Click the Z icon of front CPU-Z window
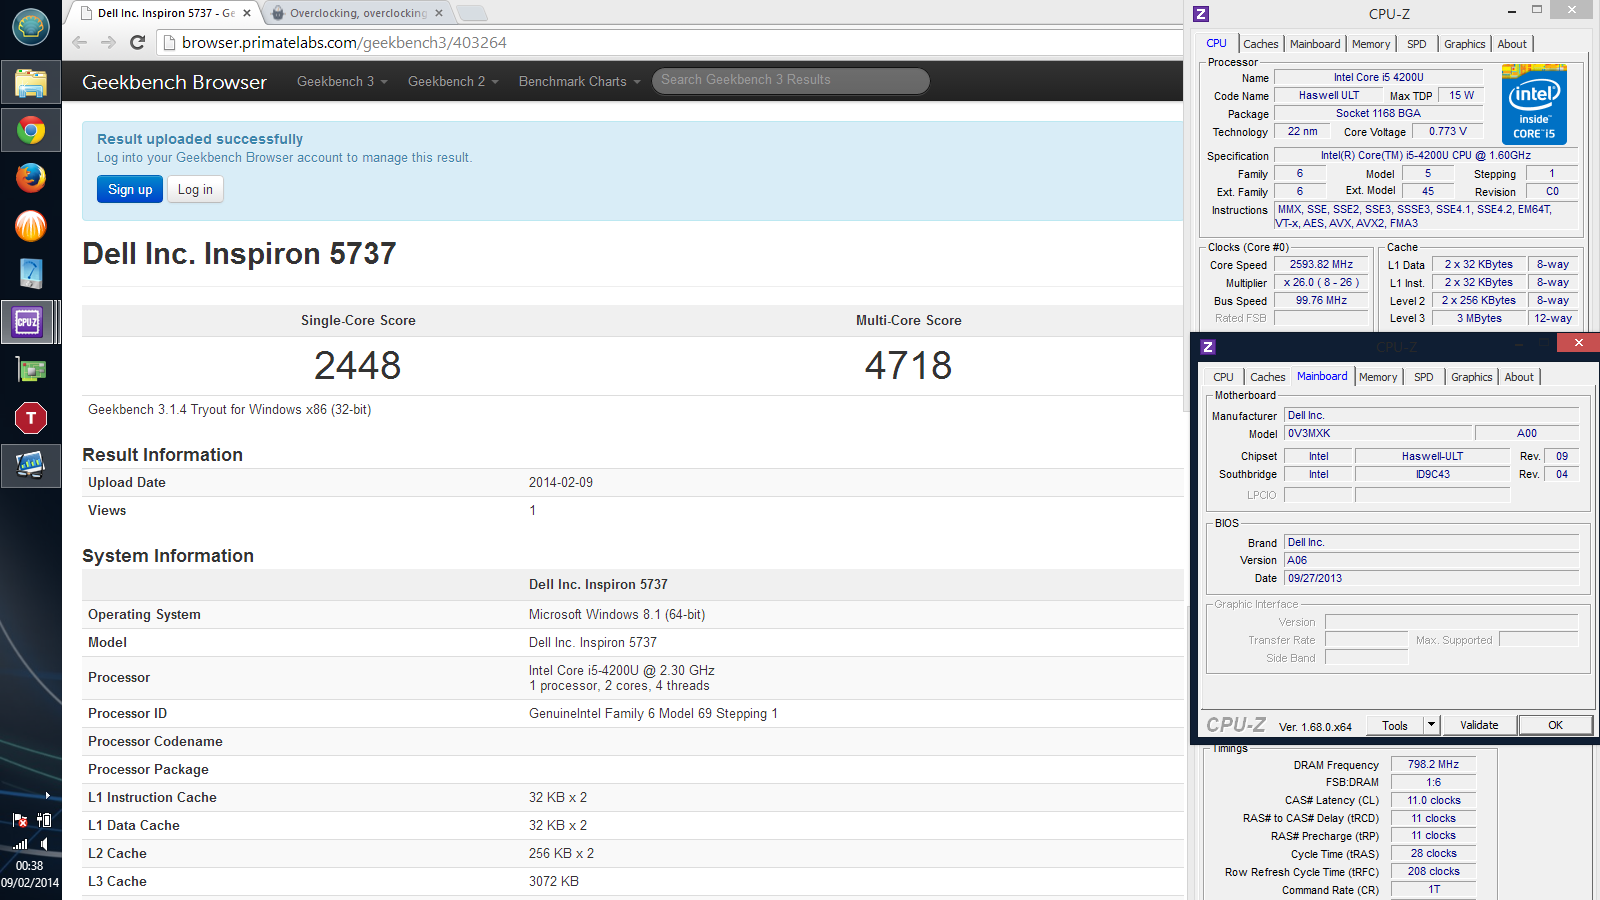The height and width of the screenshot is (900, 1600). click(1208, 347)
